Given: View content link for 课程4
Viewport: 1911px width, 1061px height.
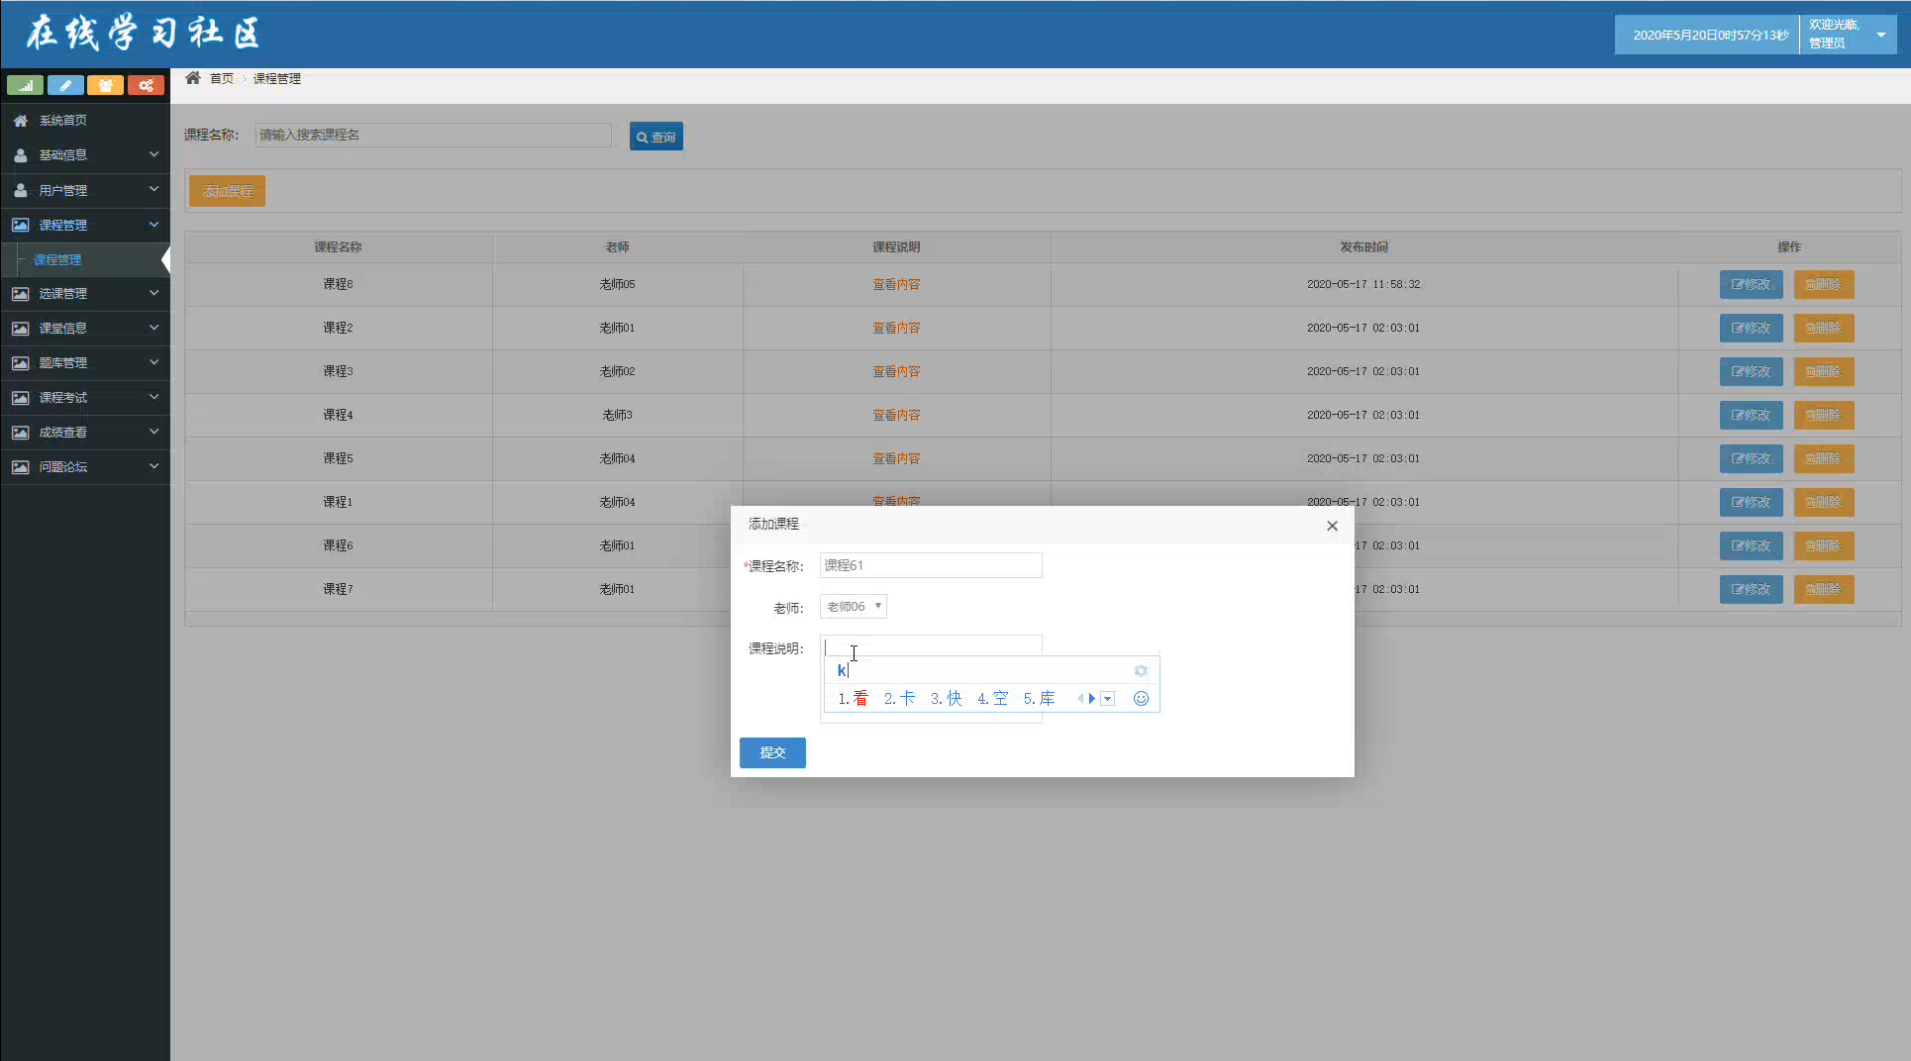Looking at the screenshot, I should click(896, 415).
